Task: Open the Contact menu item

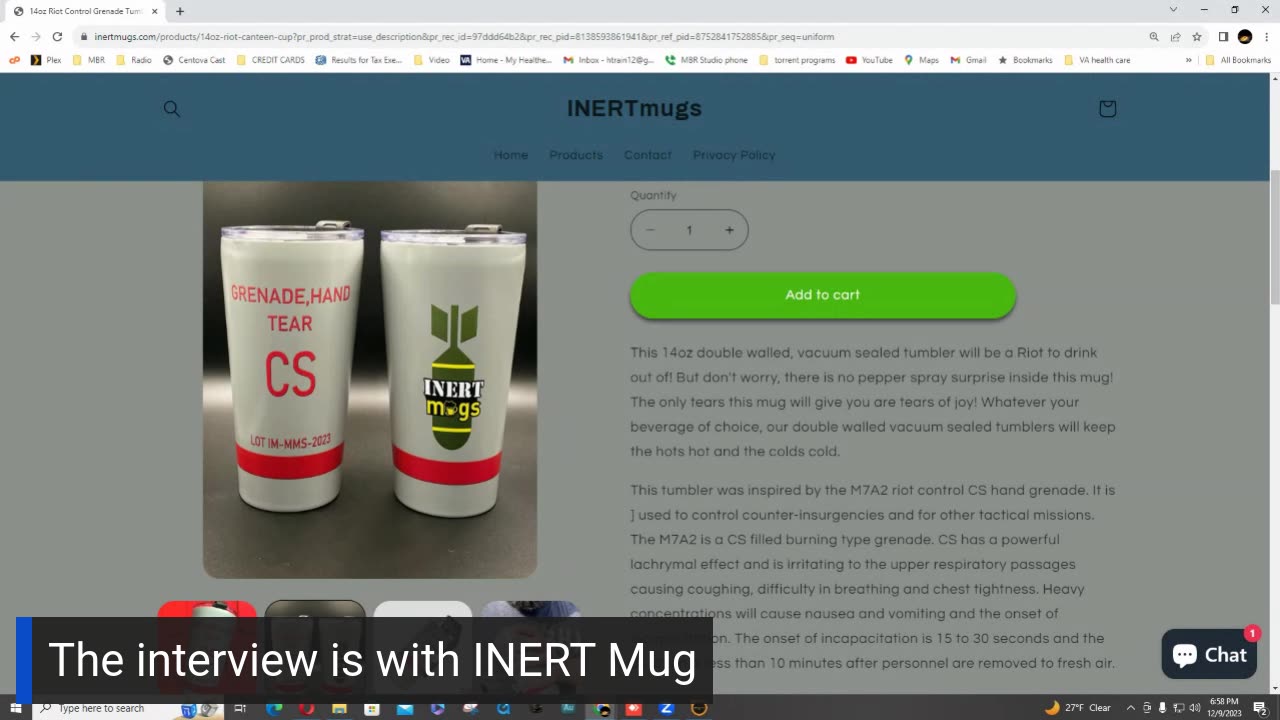Action: point(648,155)
